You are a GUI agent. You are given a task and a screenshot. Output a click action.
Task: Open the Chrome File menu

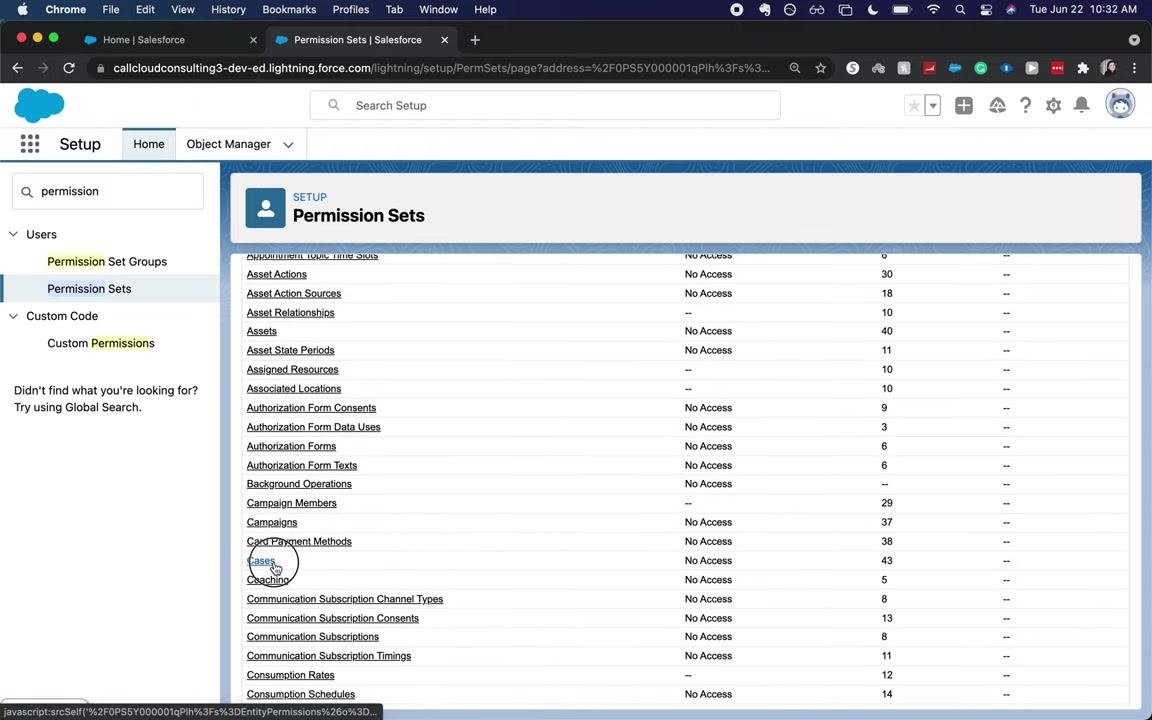[110, 10]
